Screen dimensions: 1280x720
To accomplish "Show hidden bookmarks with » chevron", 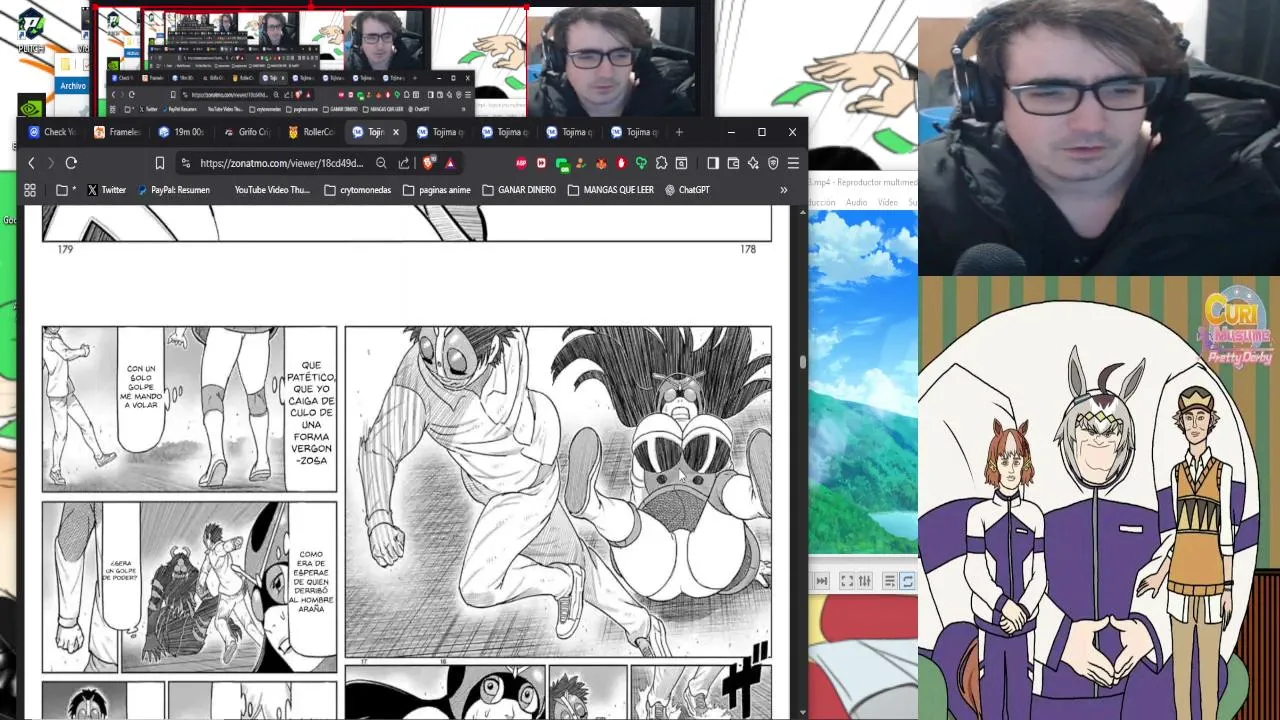I will tap(784, 190).
